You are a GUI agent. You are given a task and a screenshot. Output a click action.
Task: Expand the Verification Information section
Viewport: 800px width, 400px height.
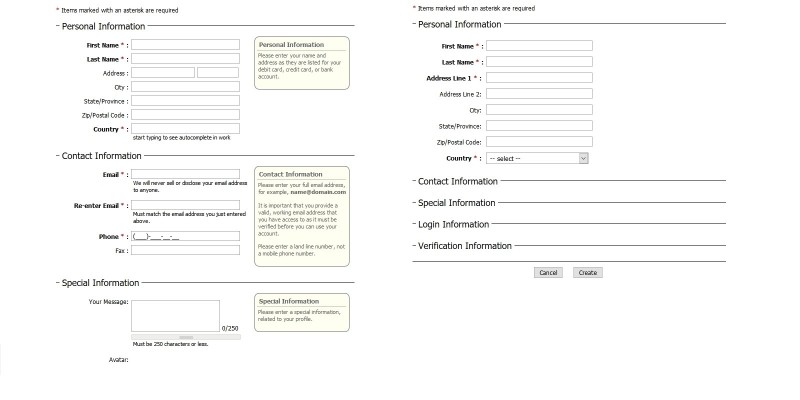click(464, 246)
